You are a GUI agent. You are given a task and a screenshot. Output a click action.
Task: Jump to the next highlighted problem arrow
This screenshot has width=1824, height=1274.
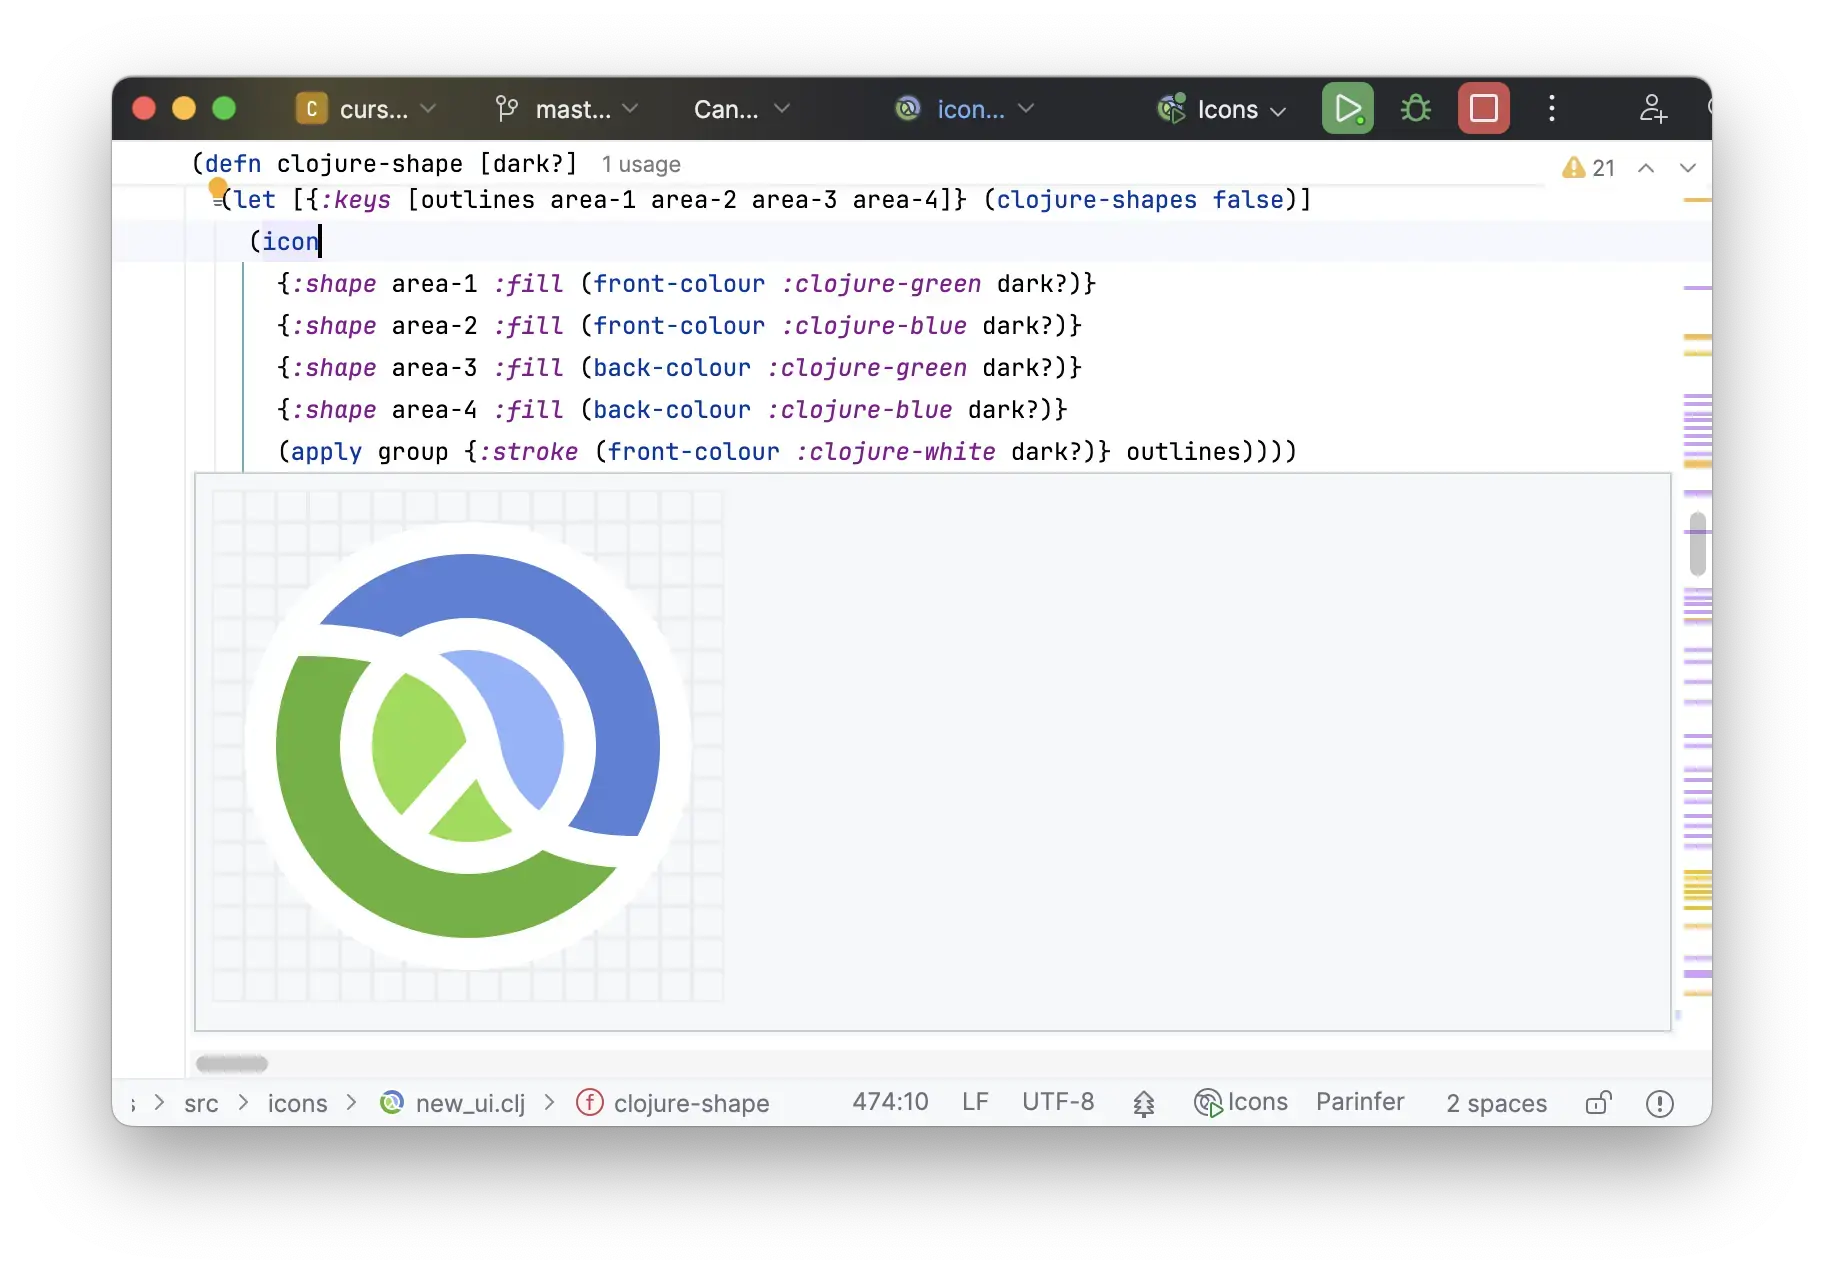click(x=1687, y=168)
